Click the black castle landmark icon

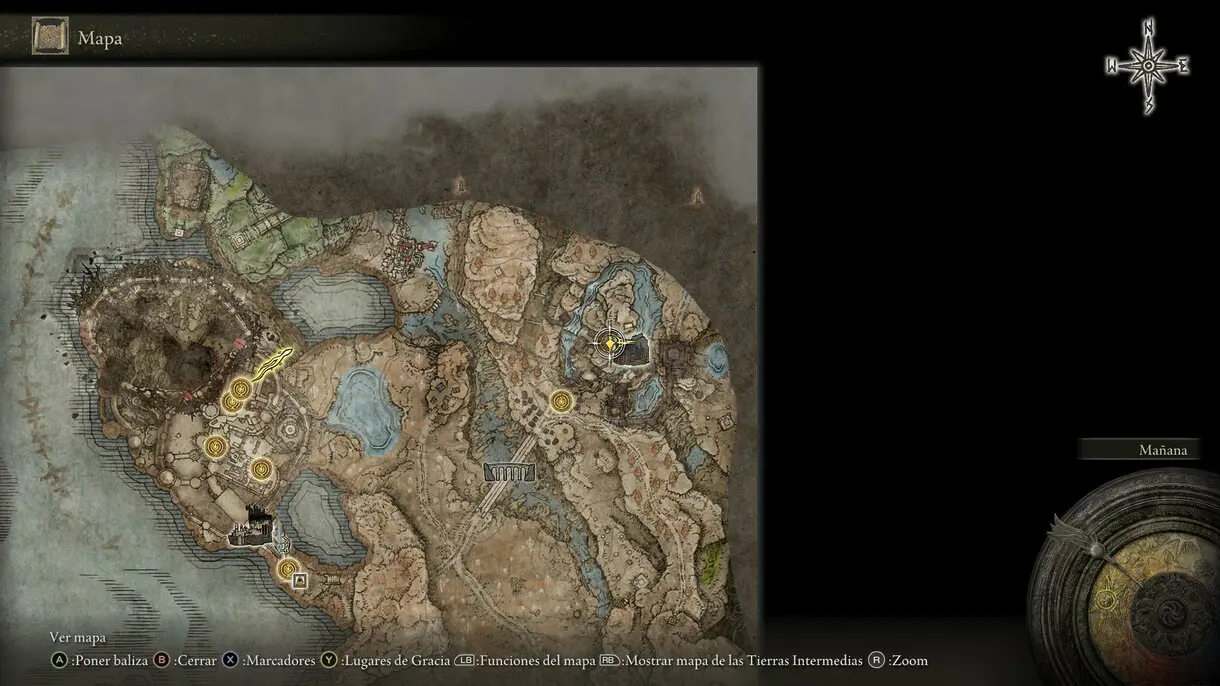(250, 527)
